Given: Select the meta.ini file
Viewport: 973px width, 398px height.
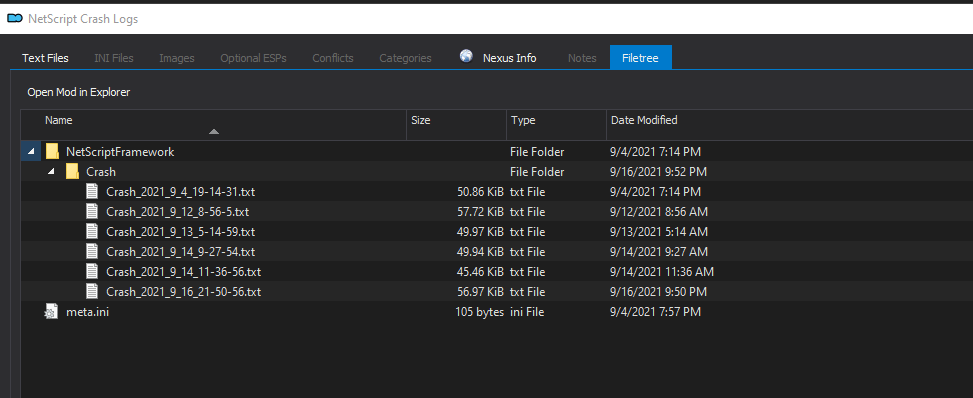Looking at the screenshot, I should [87, 312].
